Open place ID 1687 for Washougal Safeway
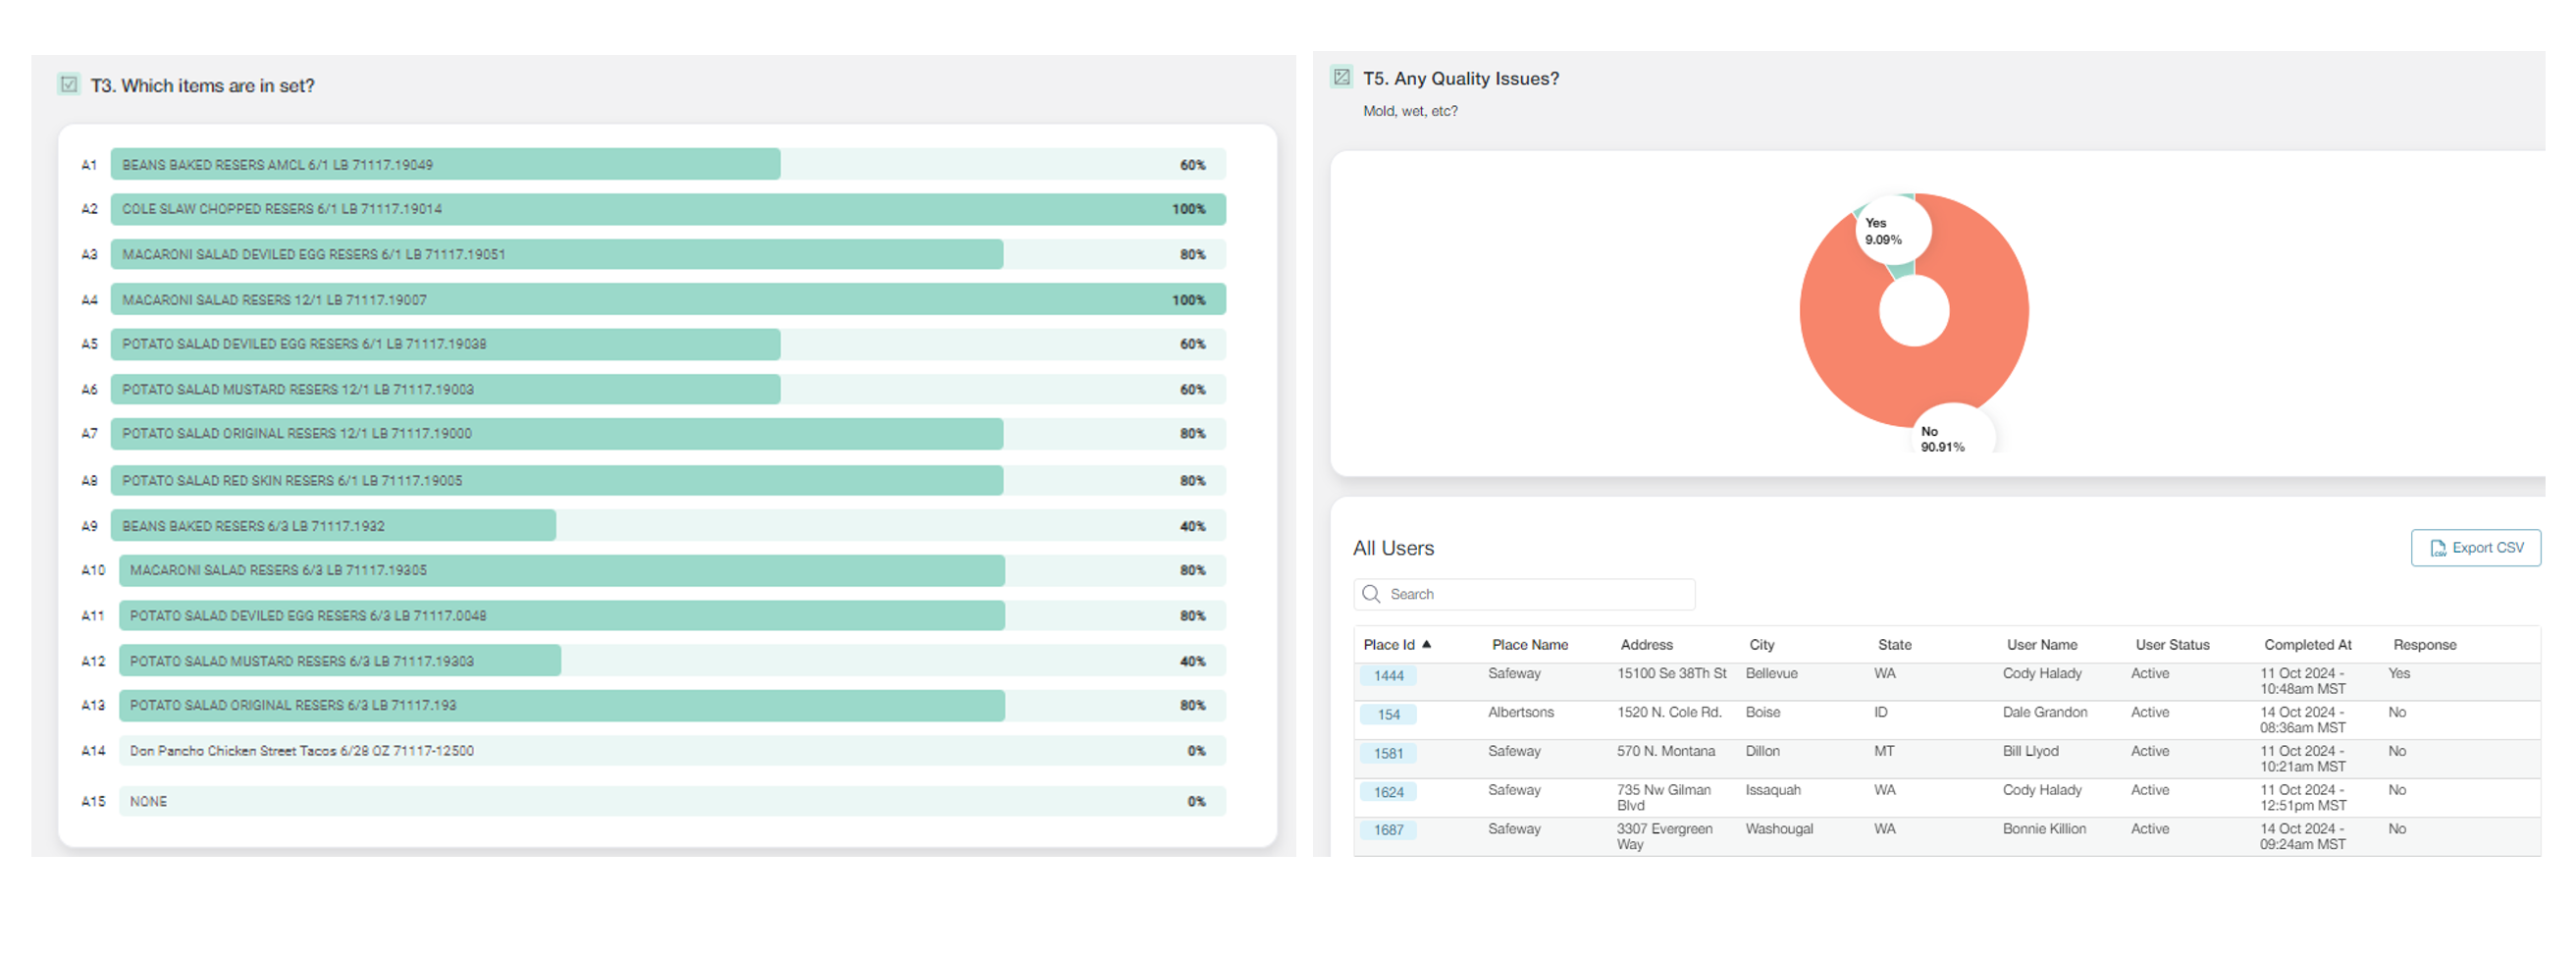2576x957 pixels. click(1388, 830)
